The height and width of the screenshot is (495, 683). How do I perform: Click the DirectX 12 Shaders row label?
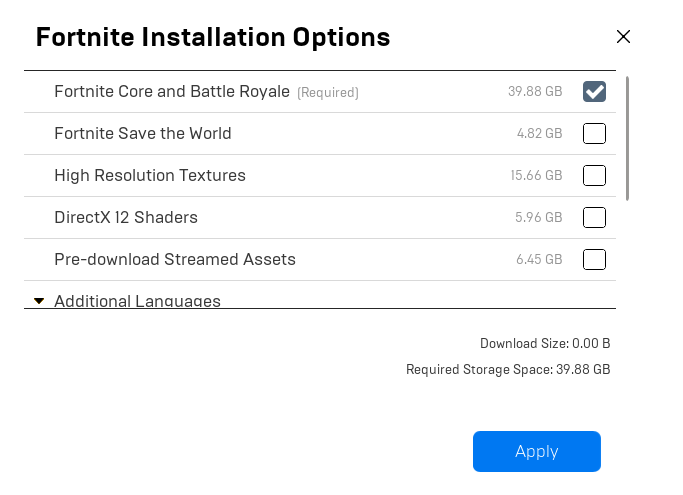coord(126,218)
